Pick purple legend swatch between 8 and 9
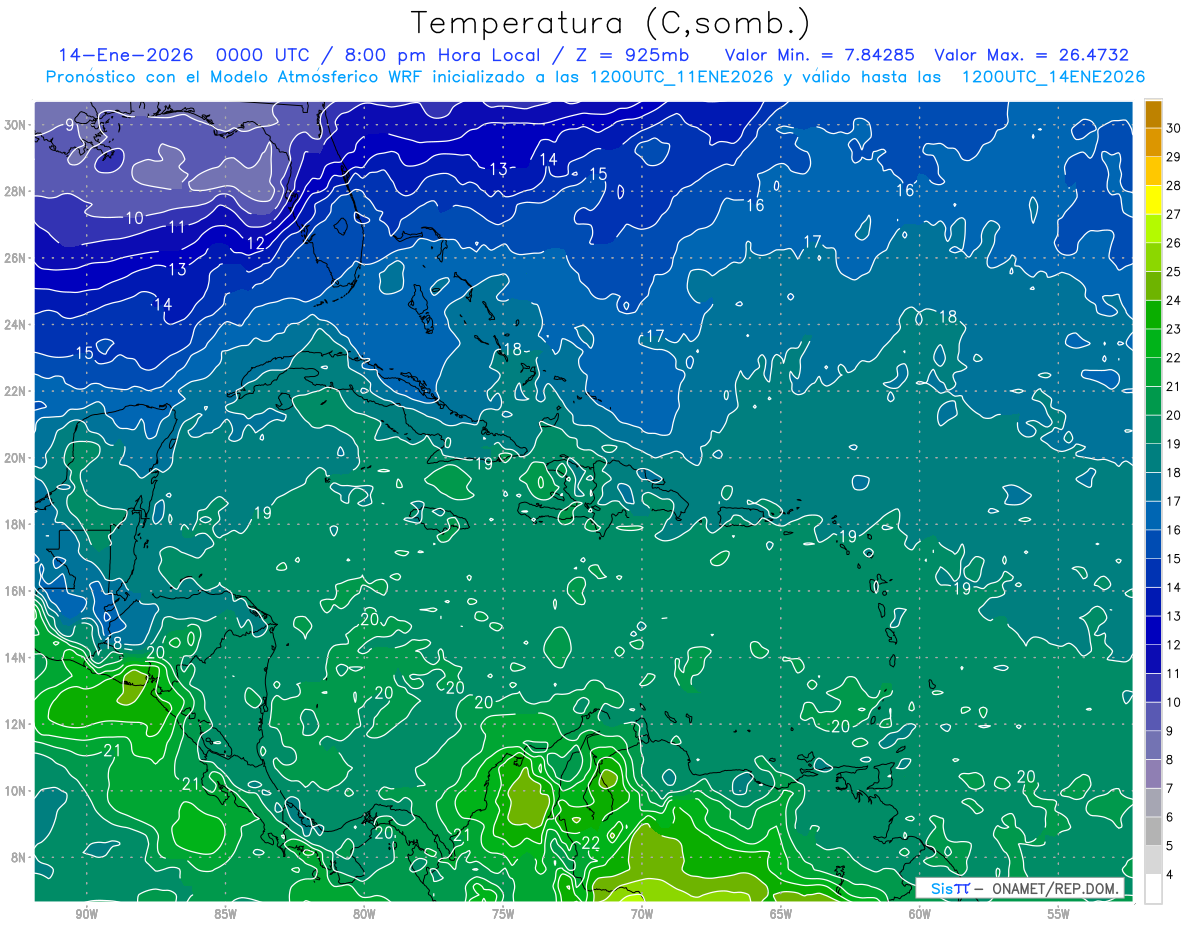This screenshot has width=1200, height=927. pyautogui.click(x=1153, y=746)
